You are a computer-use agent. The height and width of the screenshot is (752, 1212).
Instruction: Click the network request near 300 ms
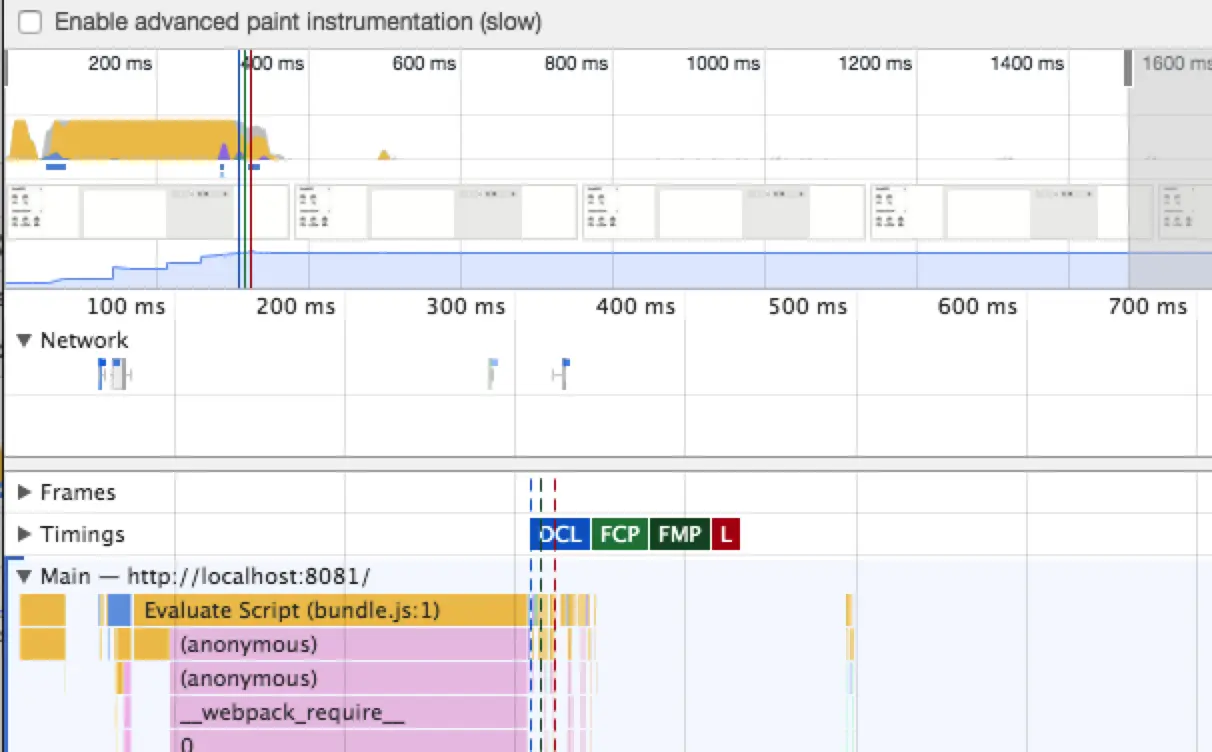(492, 373)
